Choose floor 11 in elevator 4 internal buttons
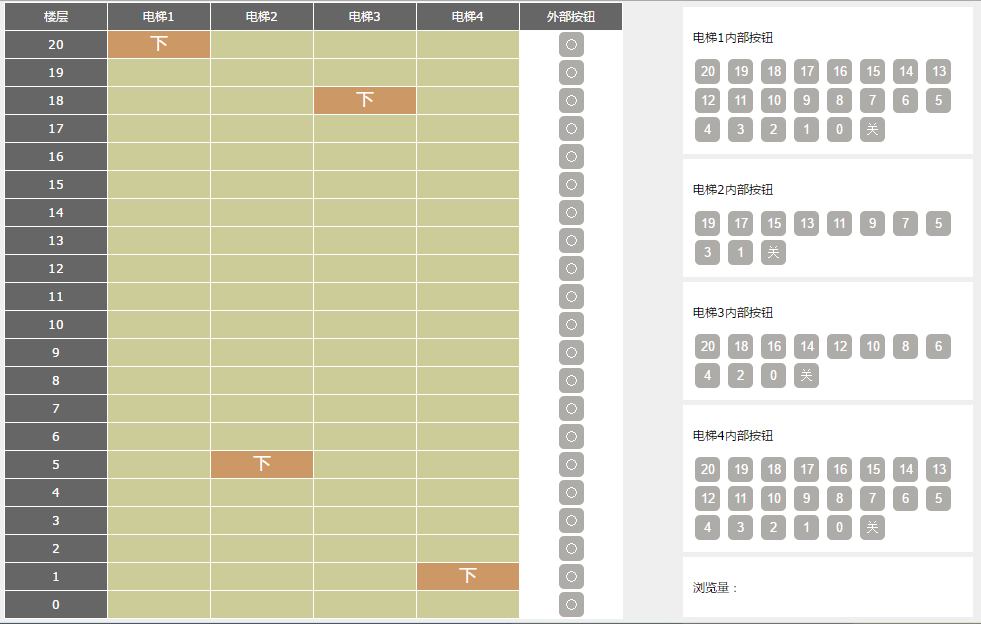Viewport: 981px width, 624px height. (740, 498)
